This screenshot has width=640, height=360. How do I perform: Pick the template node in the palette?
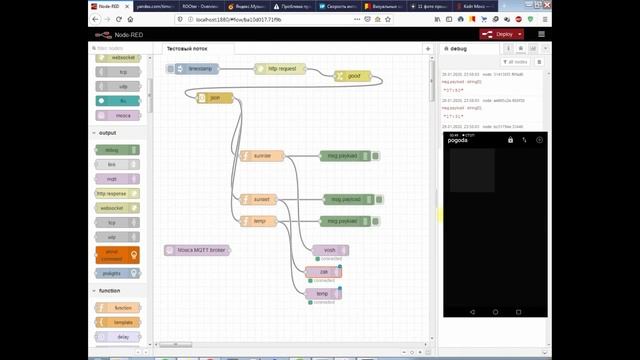click(x=118, y=322)
